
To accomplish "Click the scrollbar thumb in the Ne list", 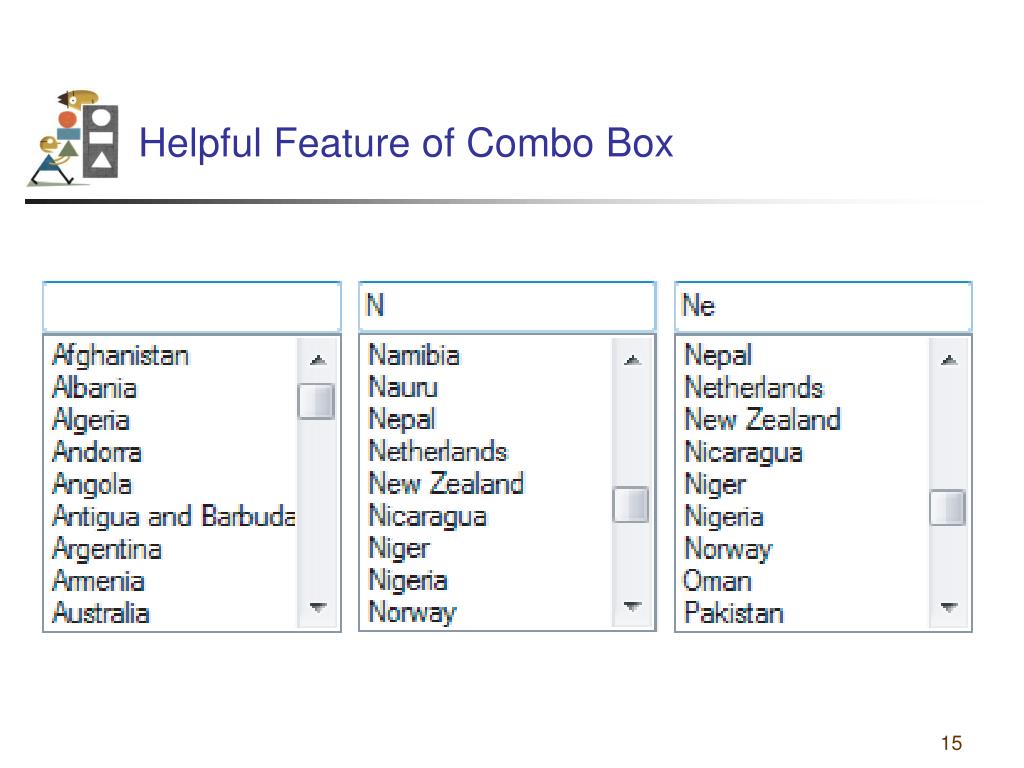I will coord(948,507).
